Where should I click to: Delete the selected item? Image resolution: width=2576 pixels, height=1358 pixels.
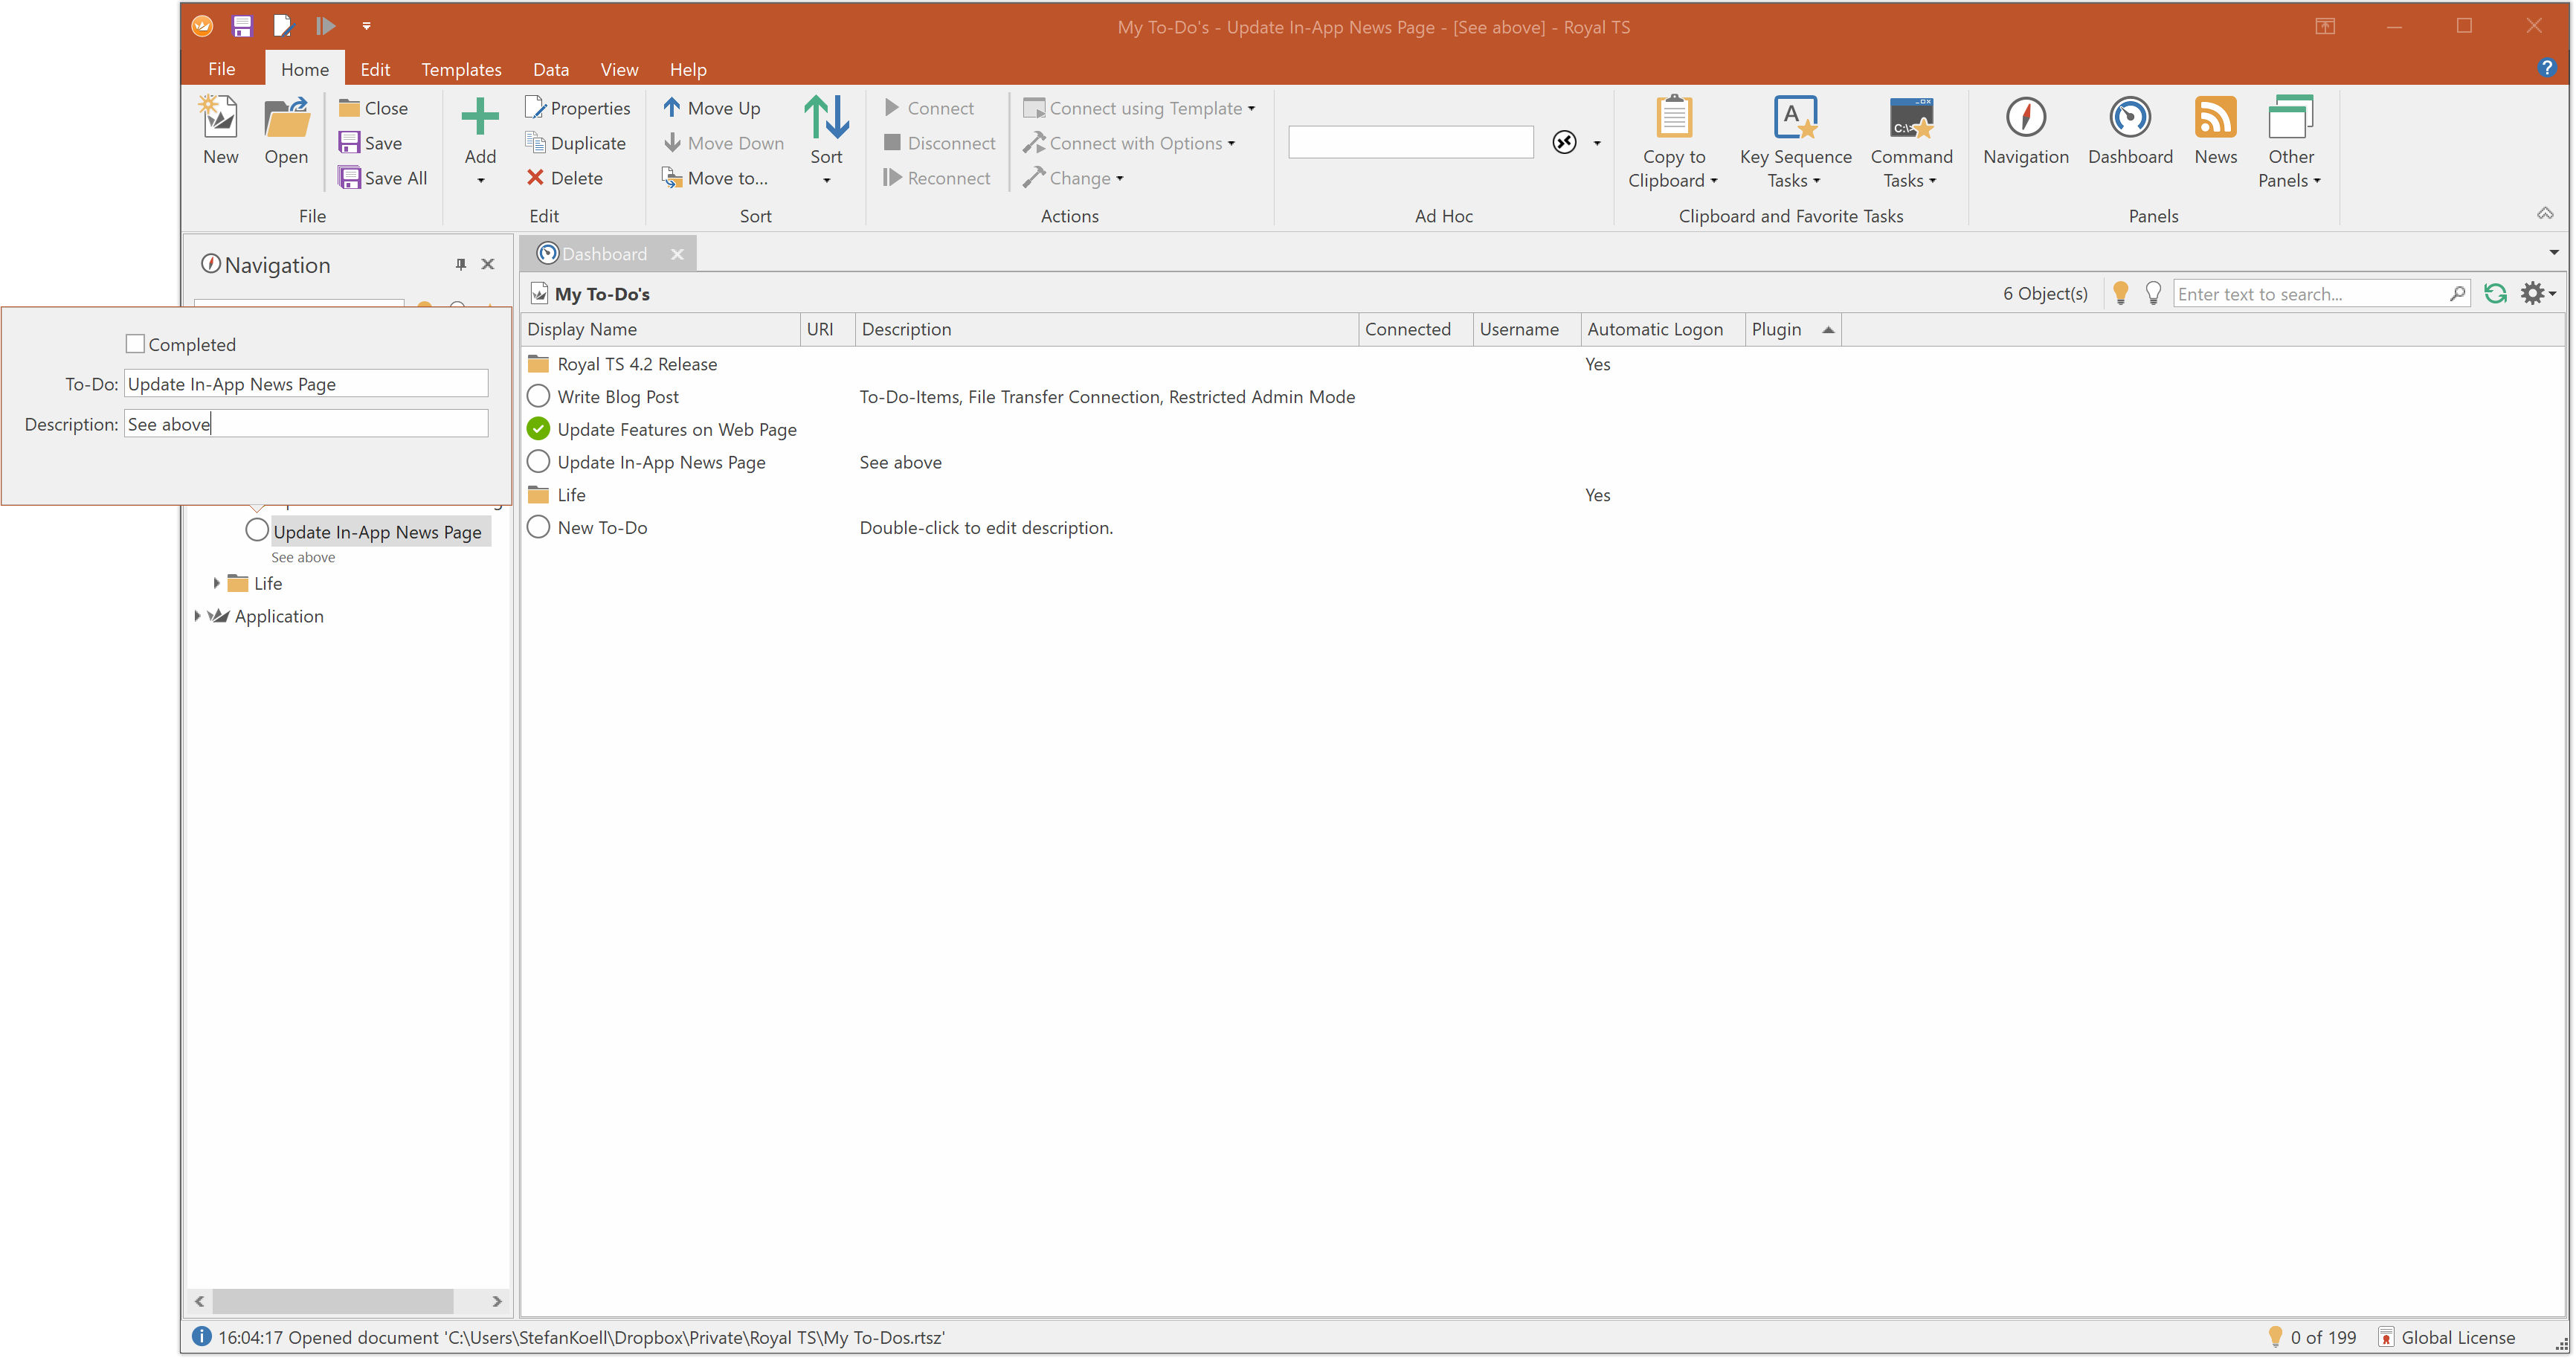click(564, 178)
